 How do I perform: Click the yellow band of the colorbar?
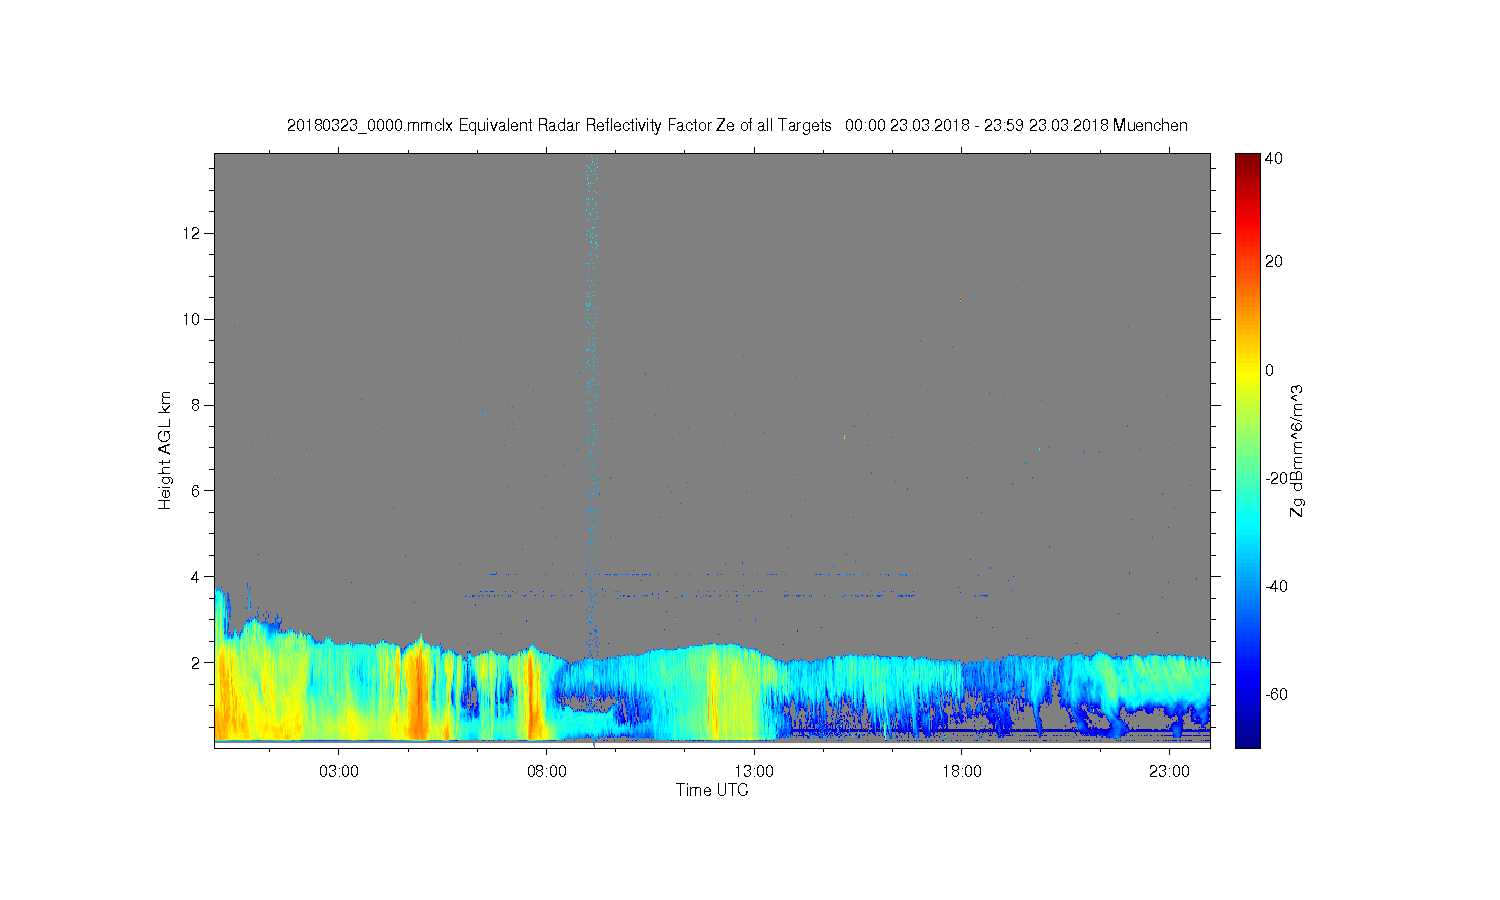pyautogui.click(x=1247, y=372)
